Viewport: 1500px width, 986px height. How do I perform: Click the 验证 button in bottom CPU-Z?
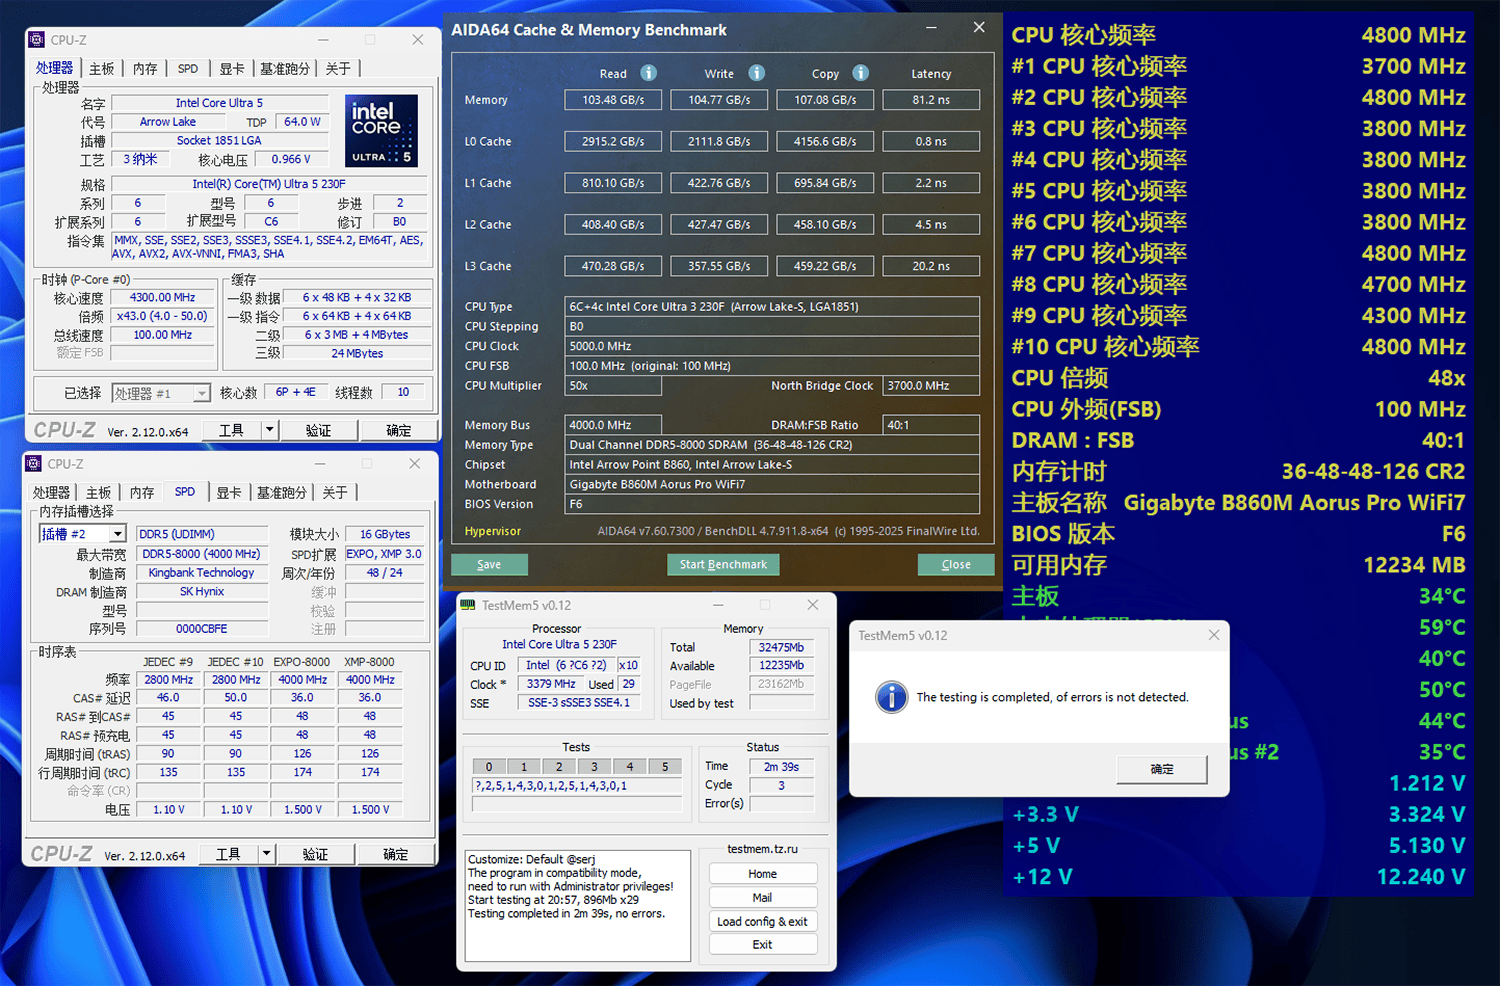tap(316, 854)
